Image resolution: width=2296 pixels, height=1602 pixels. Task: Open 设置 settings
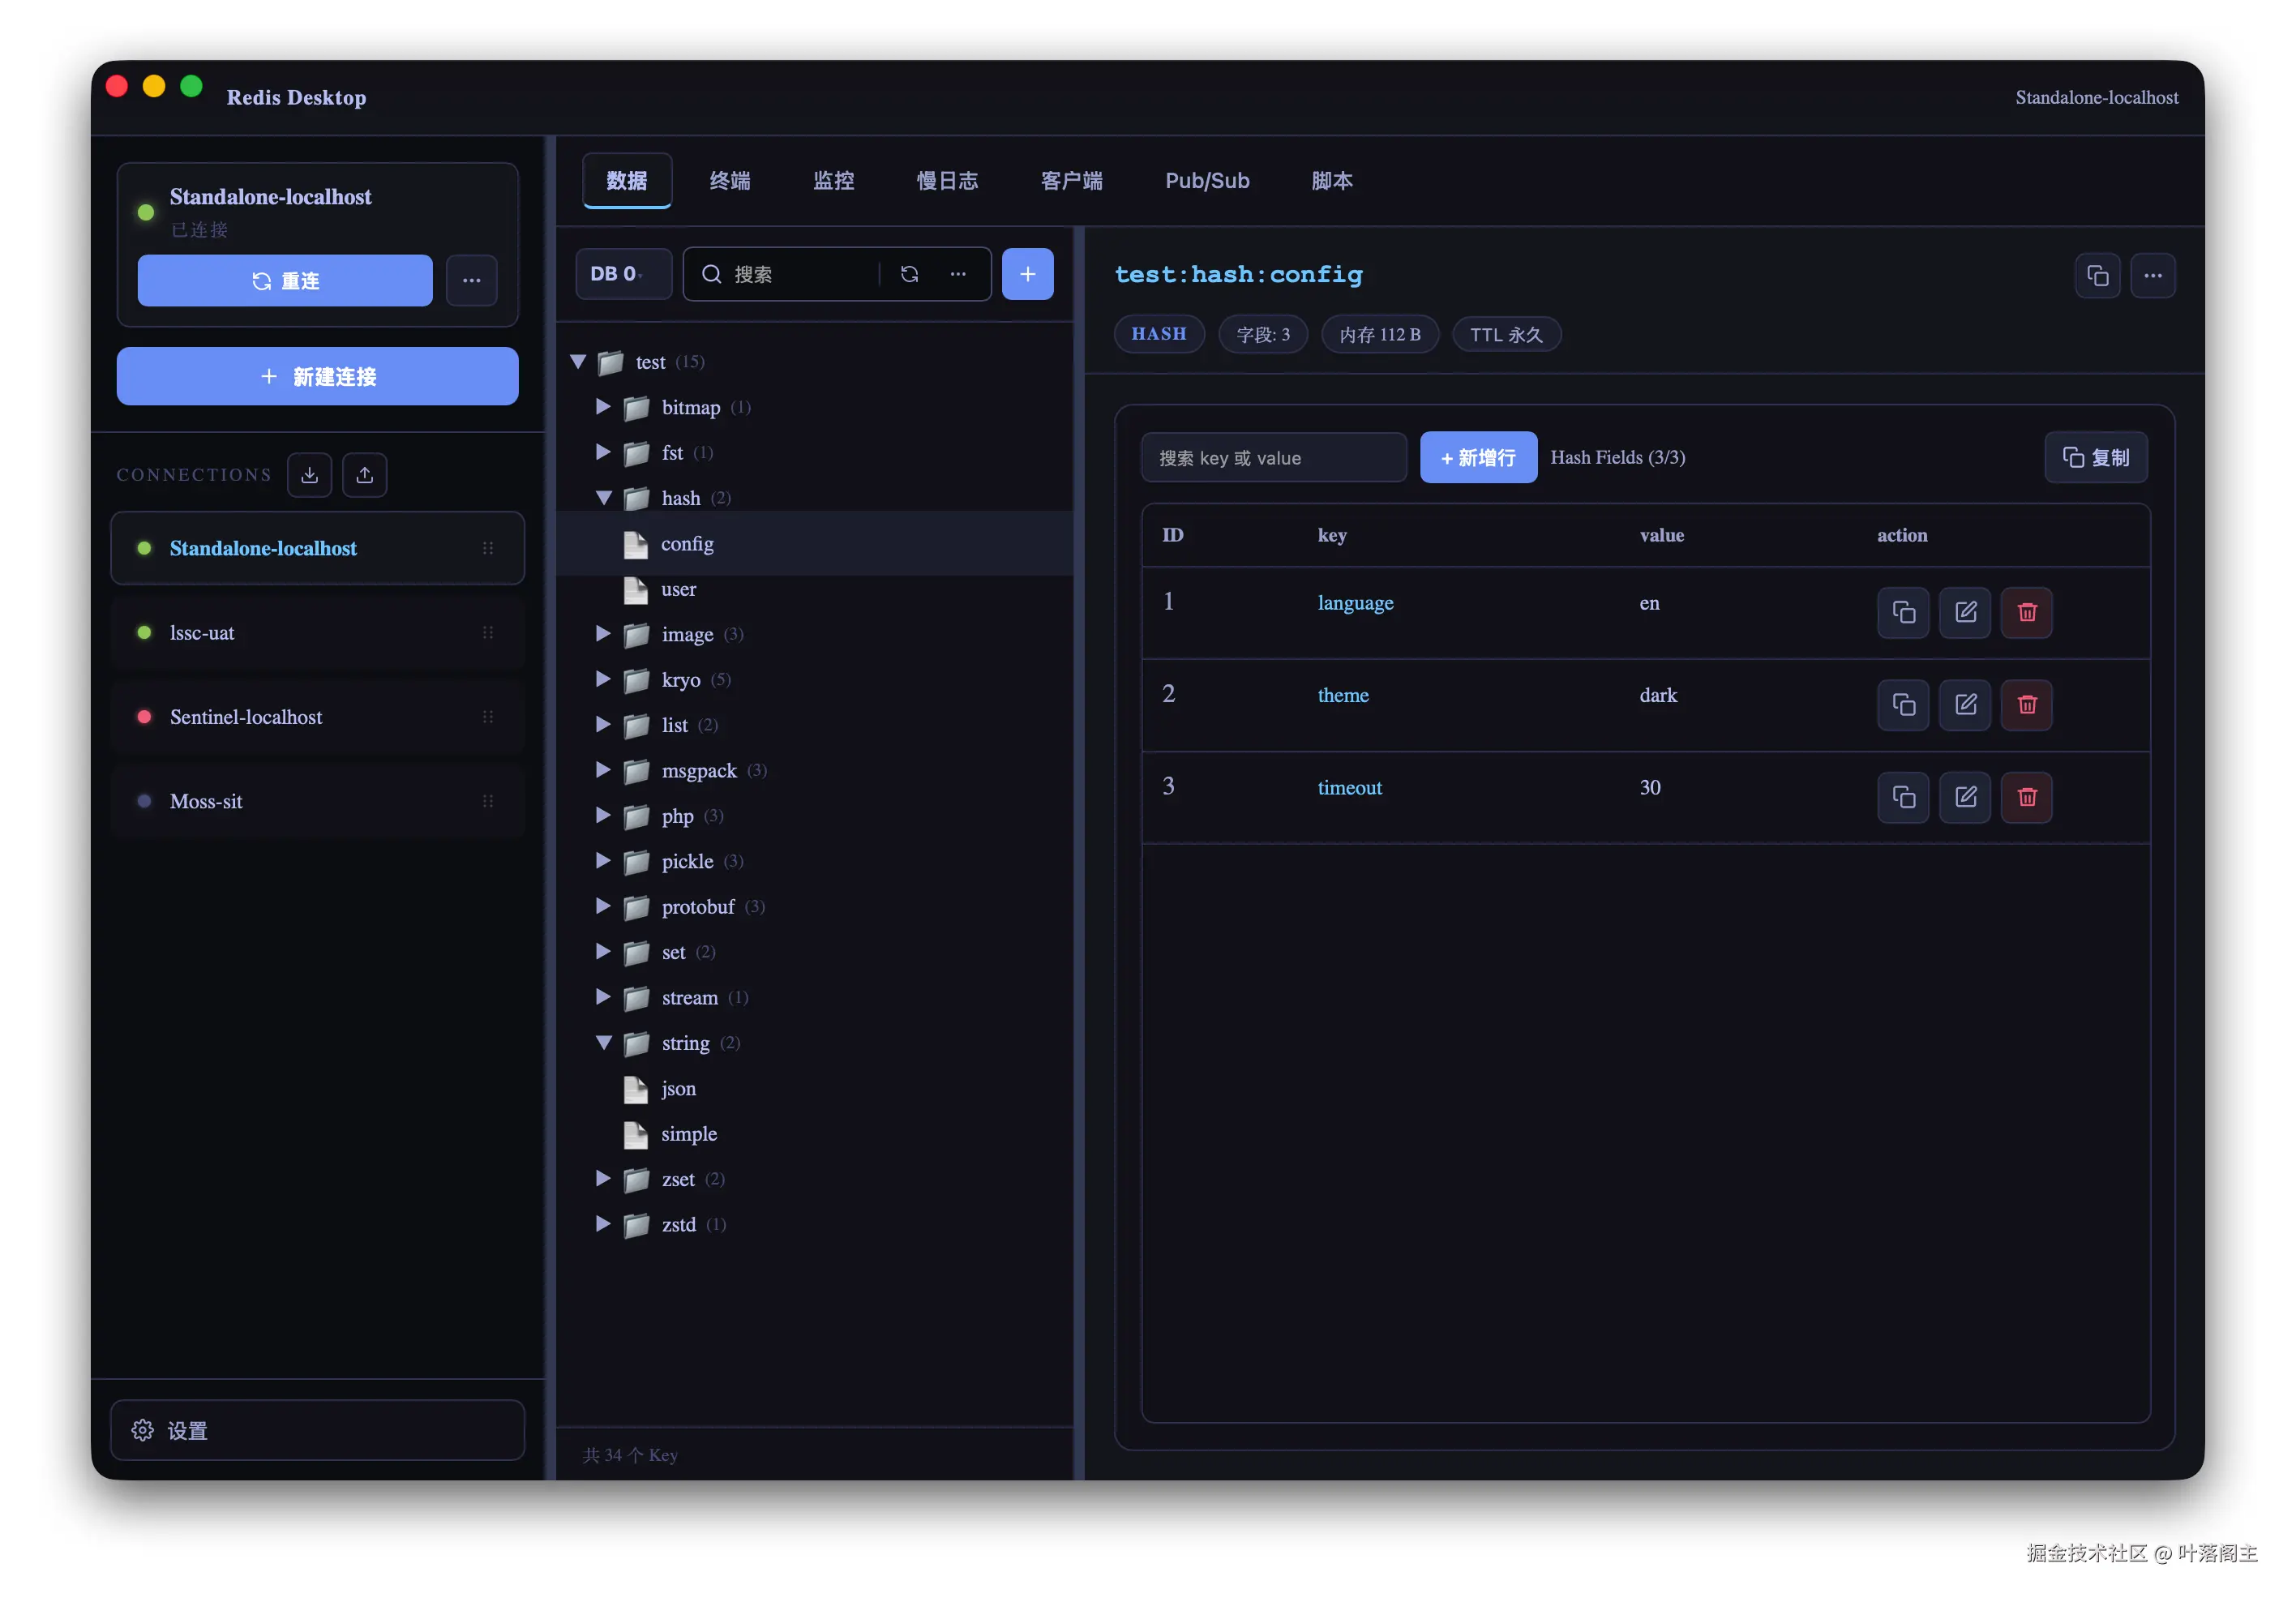point(317,1430)
